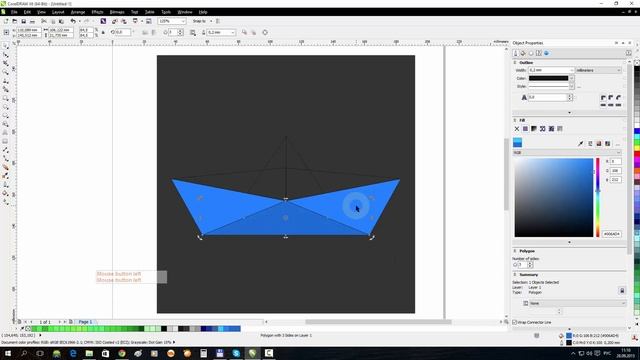Click the Windows Start button
This screenshot has width=640, height=360.
tap(7, 353)
